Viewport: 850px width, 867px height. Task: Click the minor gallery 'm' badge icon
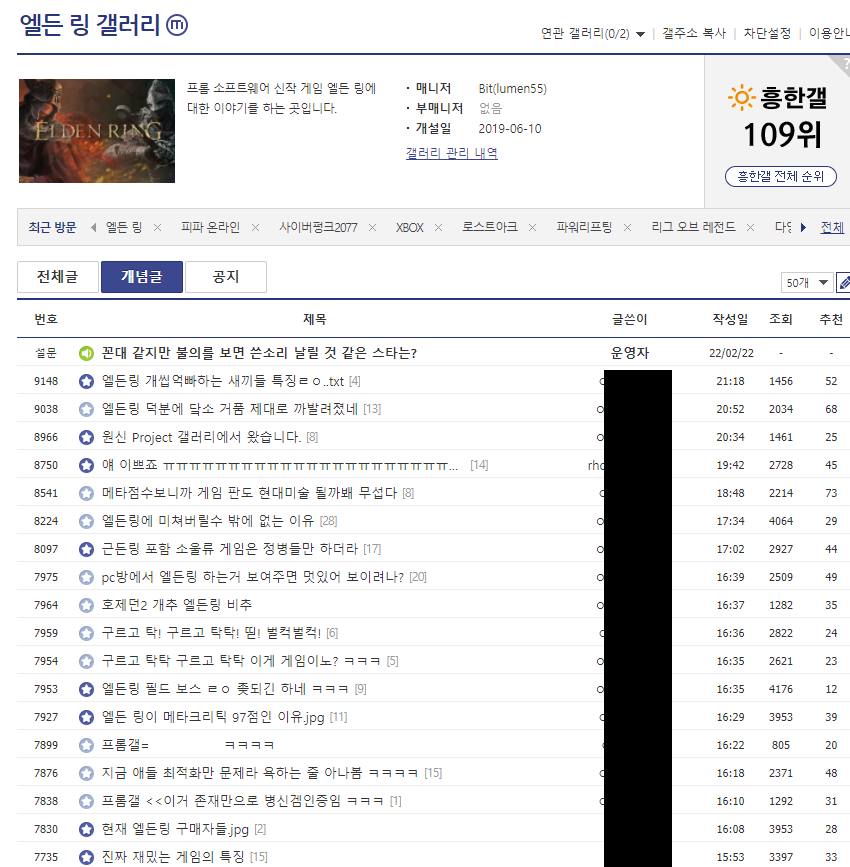point(177,25)
